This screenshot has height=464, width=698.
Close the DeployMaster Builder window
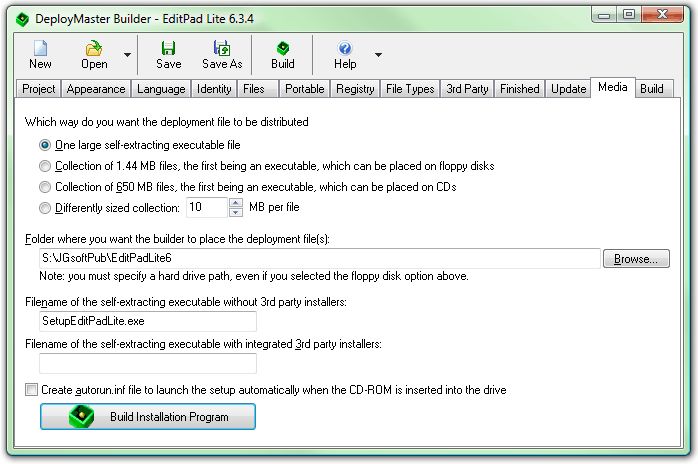coord(662,15)
